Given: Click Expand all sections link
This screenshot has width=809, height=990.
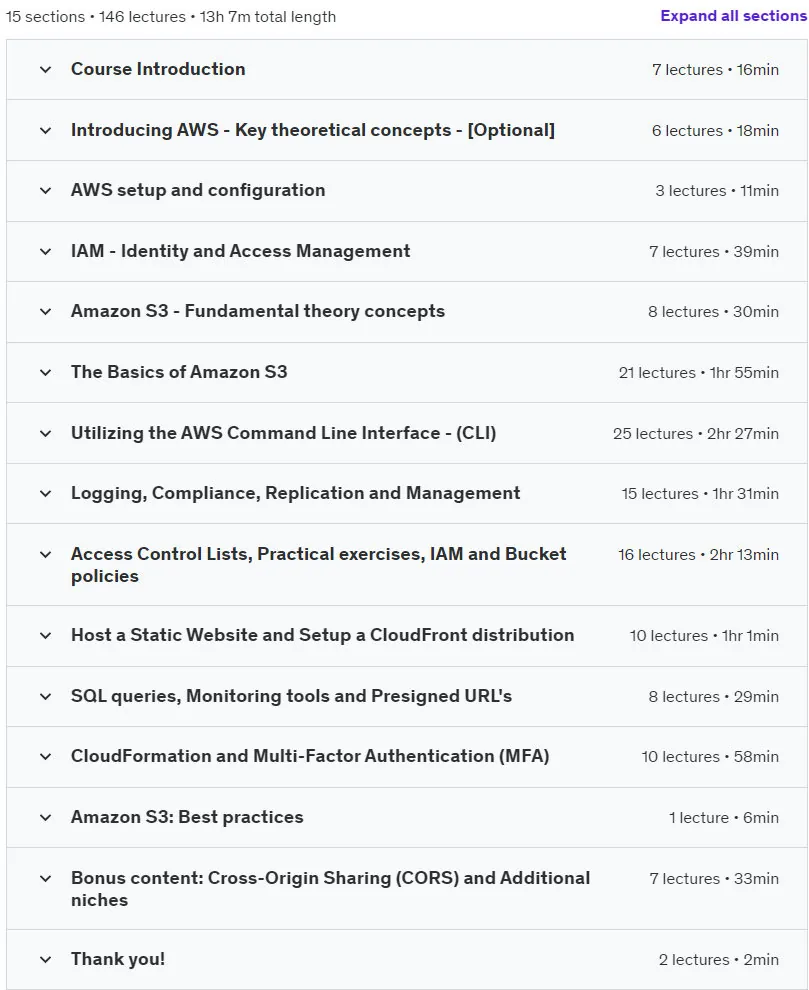Looking at the screenshot, I should (x=733, y=16).
